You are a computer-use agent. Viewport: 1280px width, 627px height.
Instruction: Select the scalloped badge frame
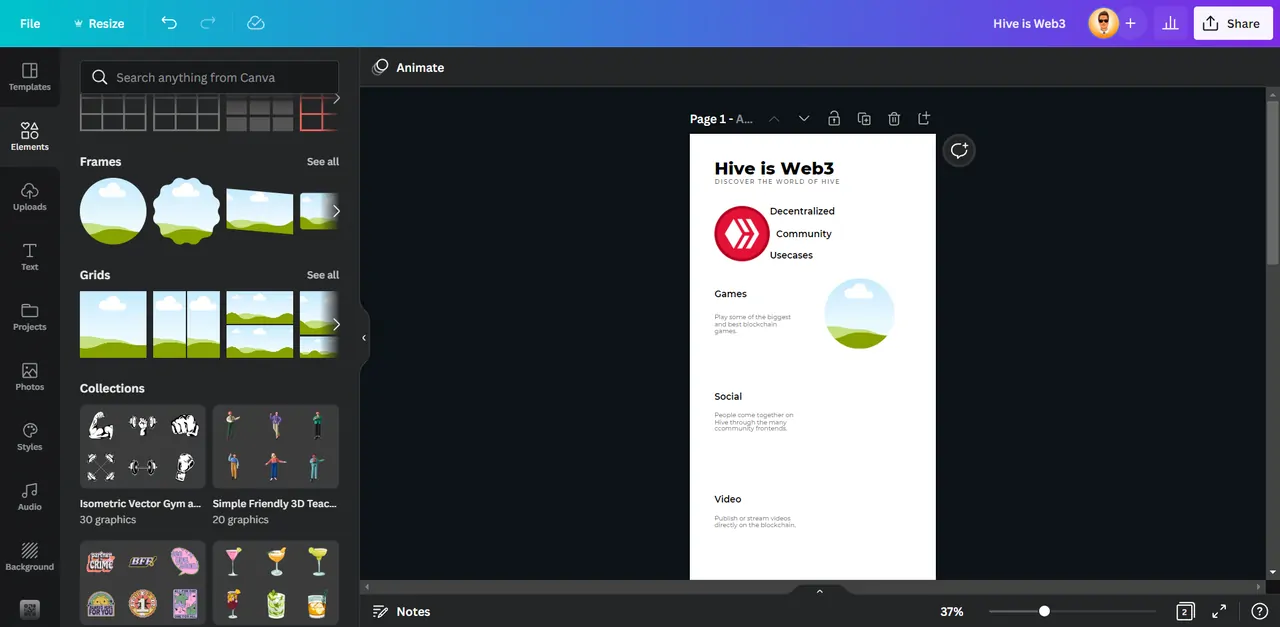point(186,211)
